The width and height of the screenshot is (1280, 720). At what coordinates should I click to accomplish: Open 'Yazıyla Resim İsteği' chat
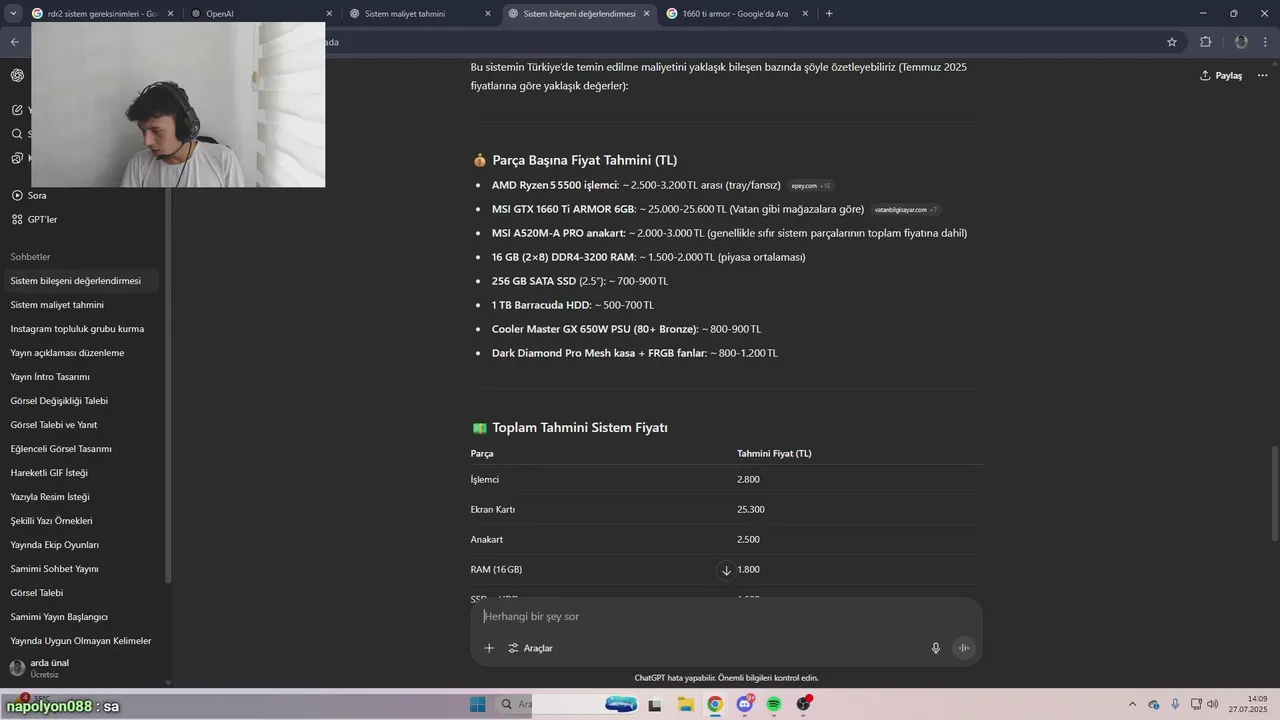coord(82,497)
